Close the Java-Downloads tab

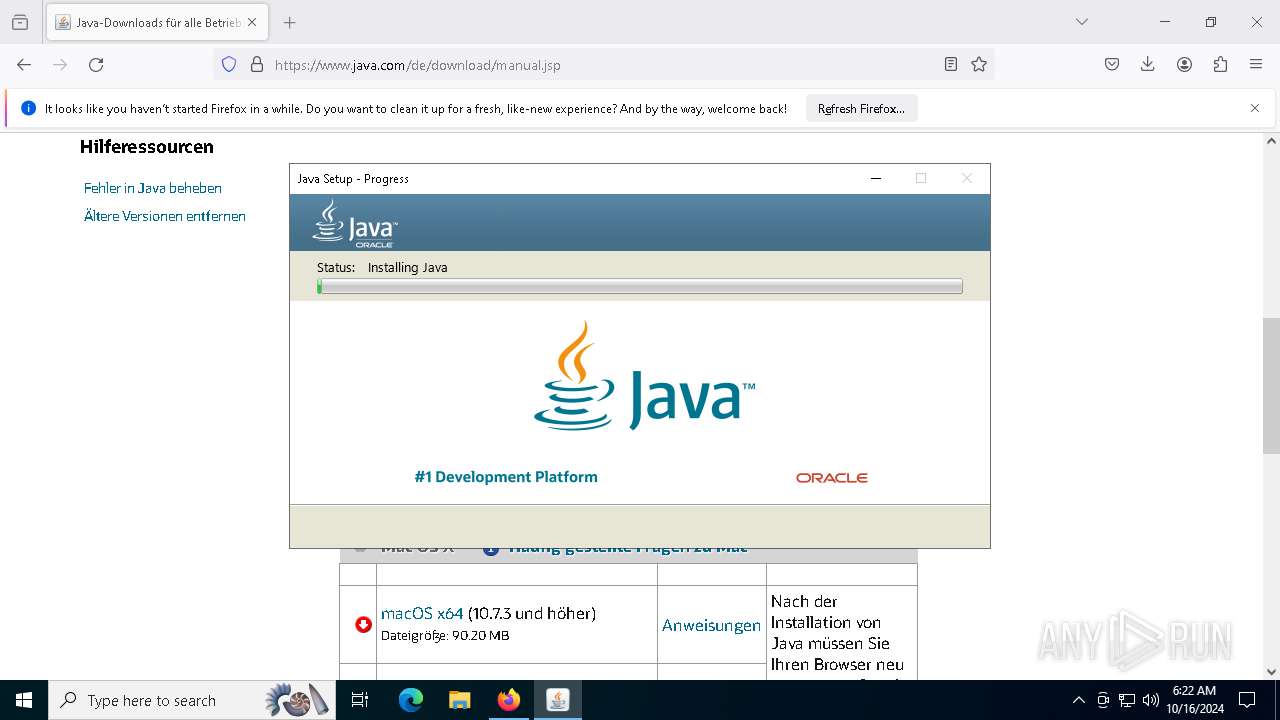tap(252, 22)
